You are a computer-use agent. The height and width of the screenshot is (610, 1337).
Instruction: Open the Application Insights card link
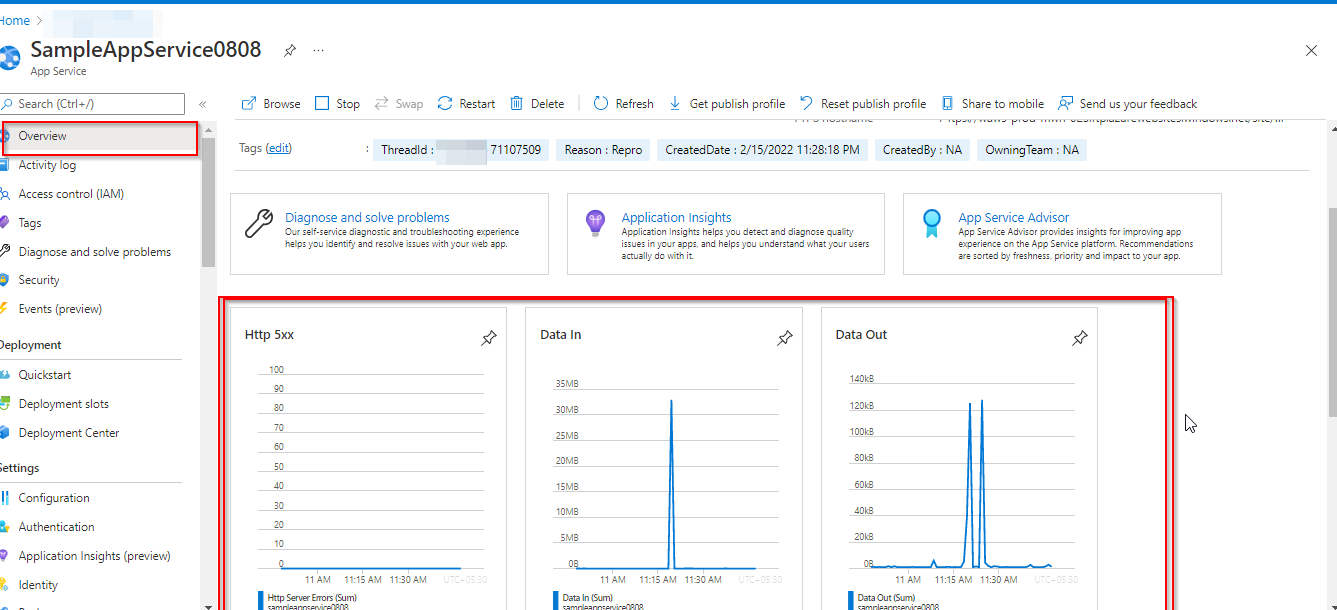(676, 217)
